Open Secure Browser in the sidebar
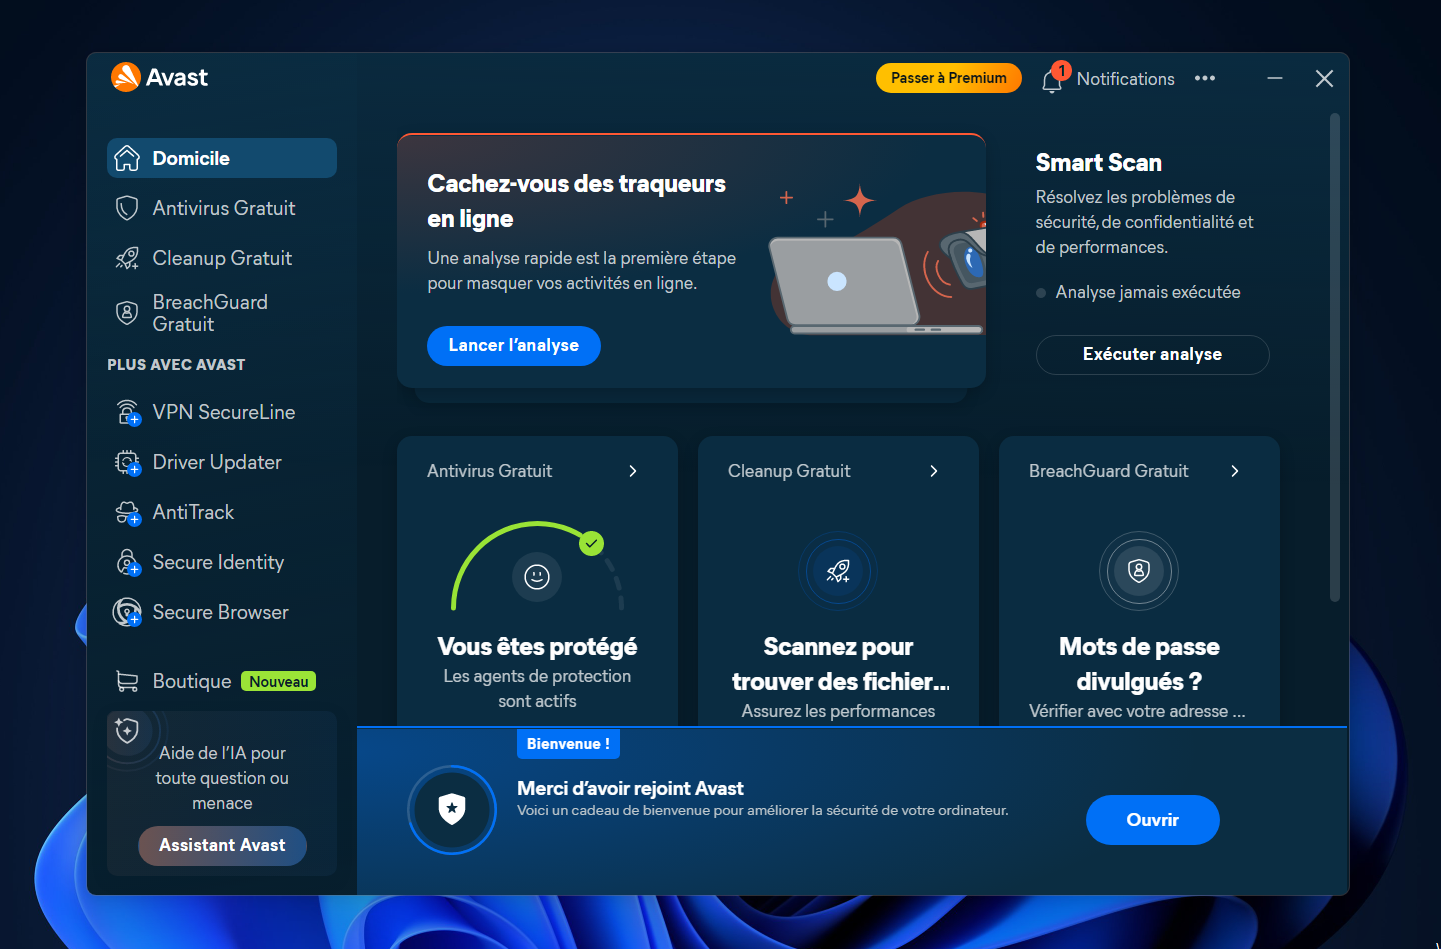 [222, 612]
